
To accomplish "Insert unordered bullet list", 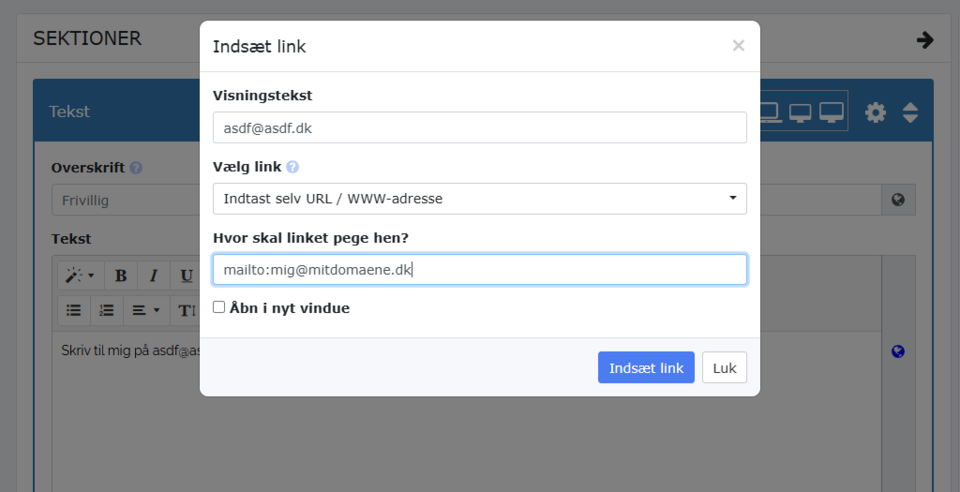I will coord(74,310).
